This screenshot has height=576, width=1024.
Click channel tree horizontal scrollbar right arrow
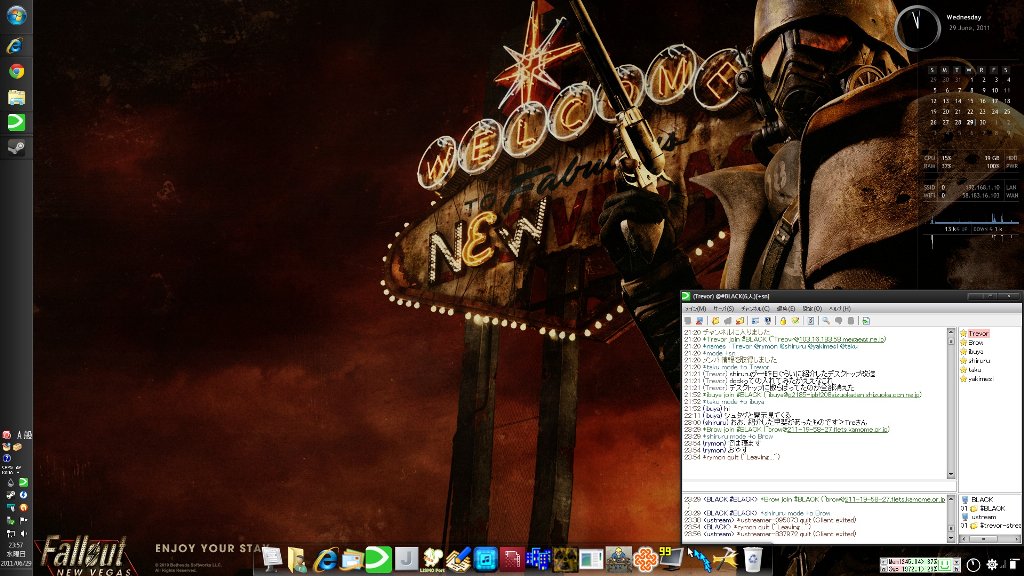(x=1017, y=539)
